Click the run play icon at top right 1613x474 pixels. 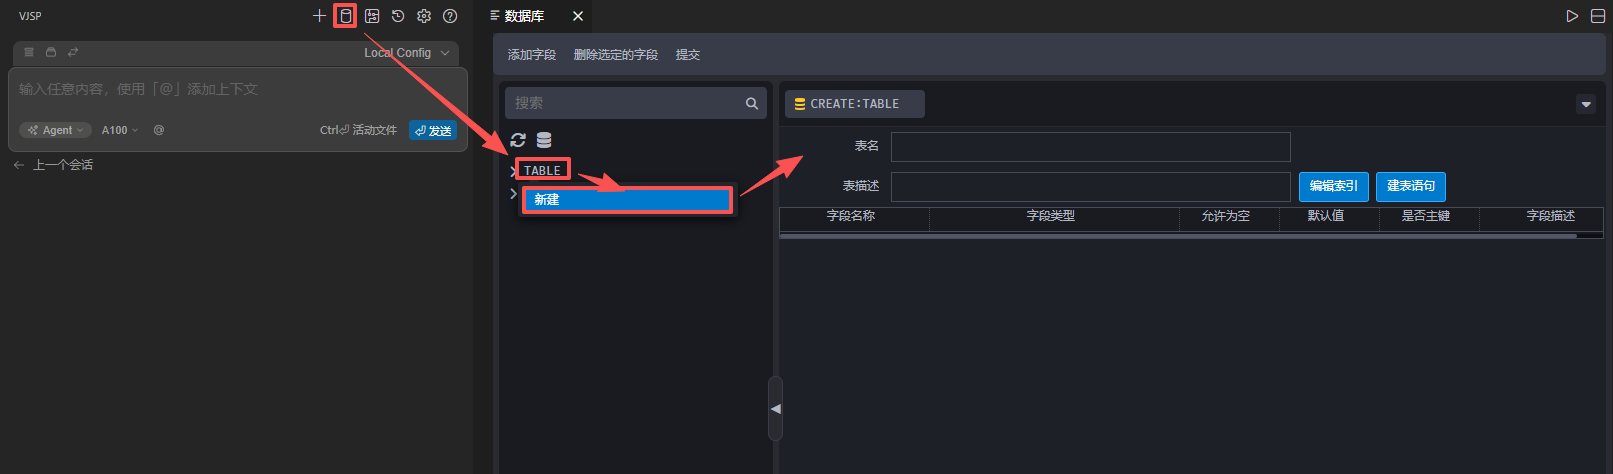click(x=1572, y=16)
